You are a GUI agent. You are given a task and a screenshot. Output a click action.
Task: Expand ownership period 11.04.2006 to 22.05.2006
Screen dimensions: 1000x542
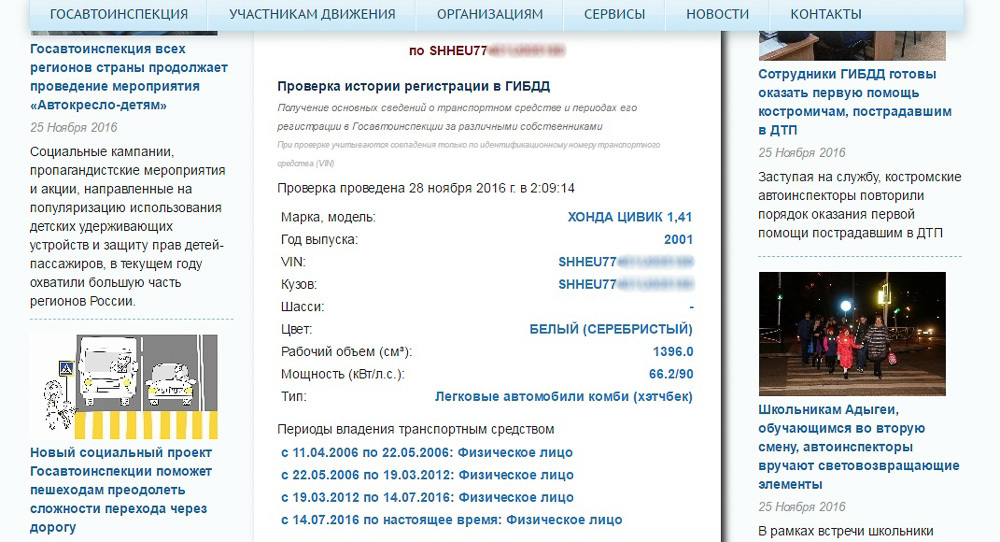[x=427, y=452]
